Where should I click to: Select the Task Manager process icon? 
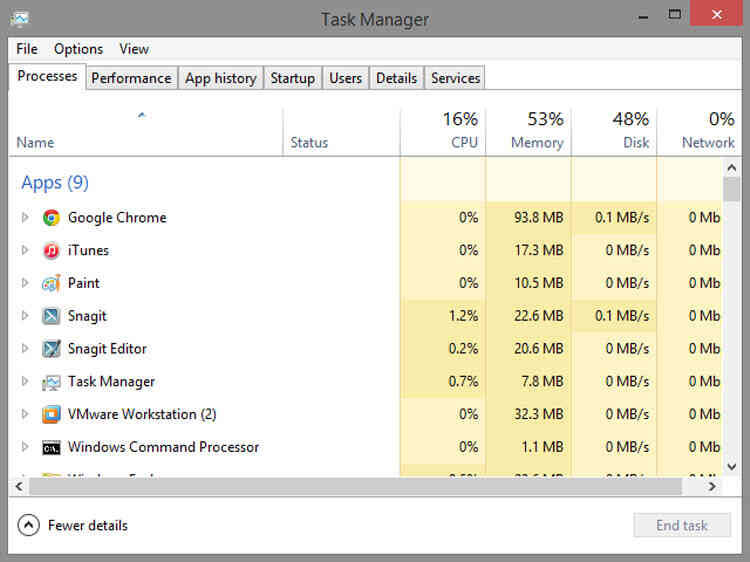tap(52, 382)
